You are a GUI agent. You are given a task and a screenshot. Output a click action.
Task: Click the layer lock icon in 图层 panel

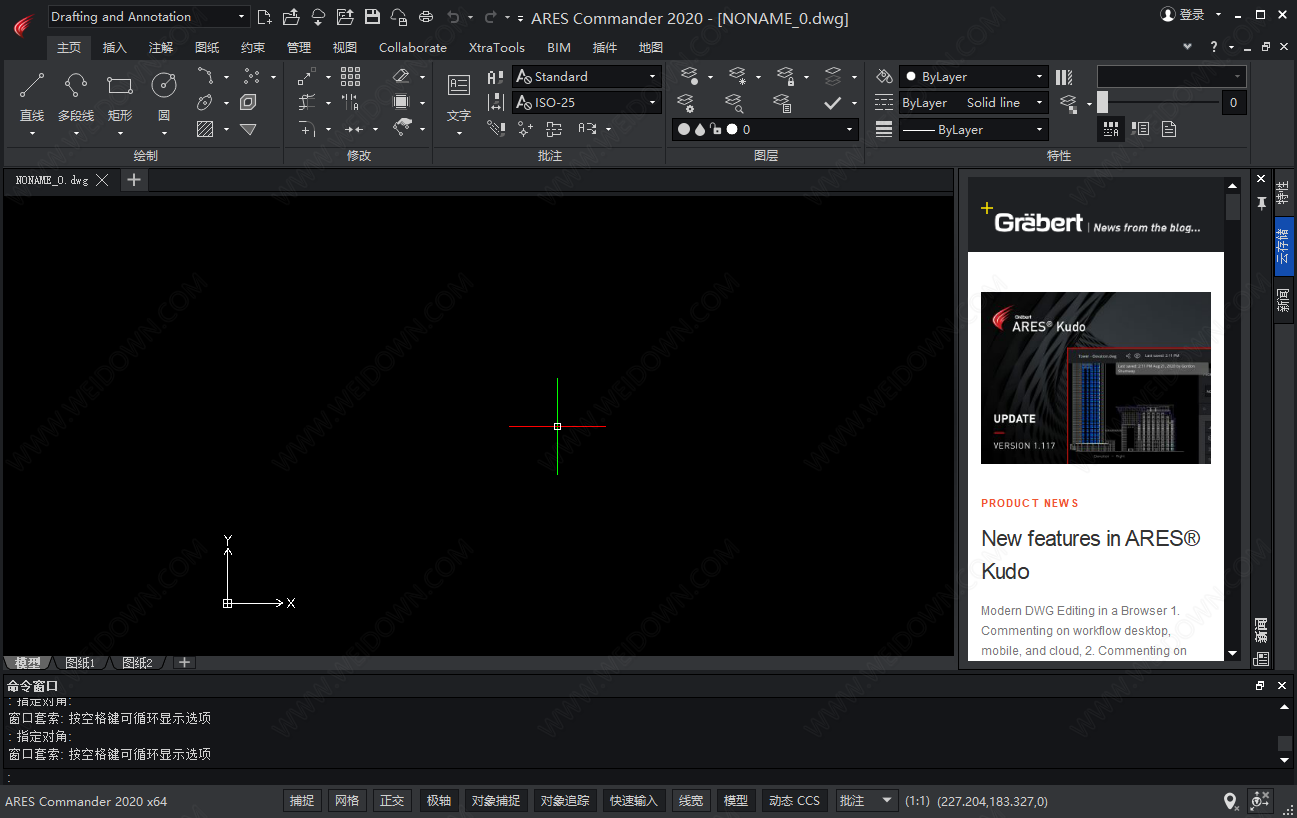785,76
